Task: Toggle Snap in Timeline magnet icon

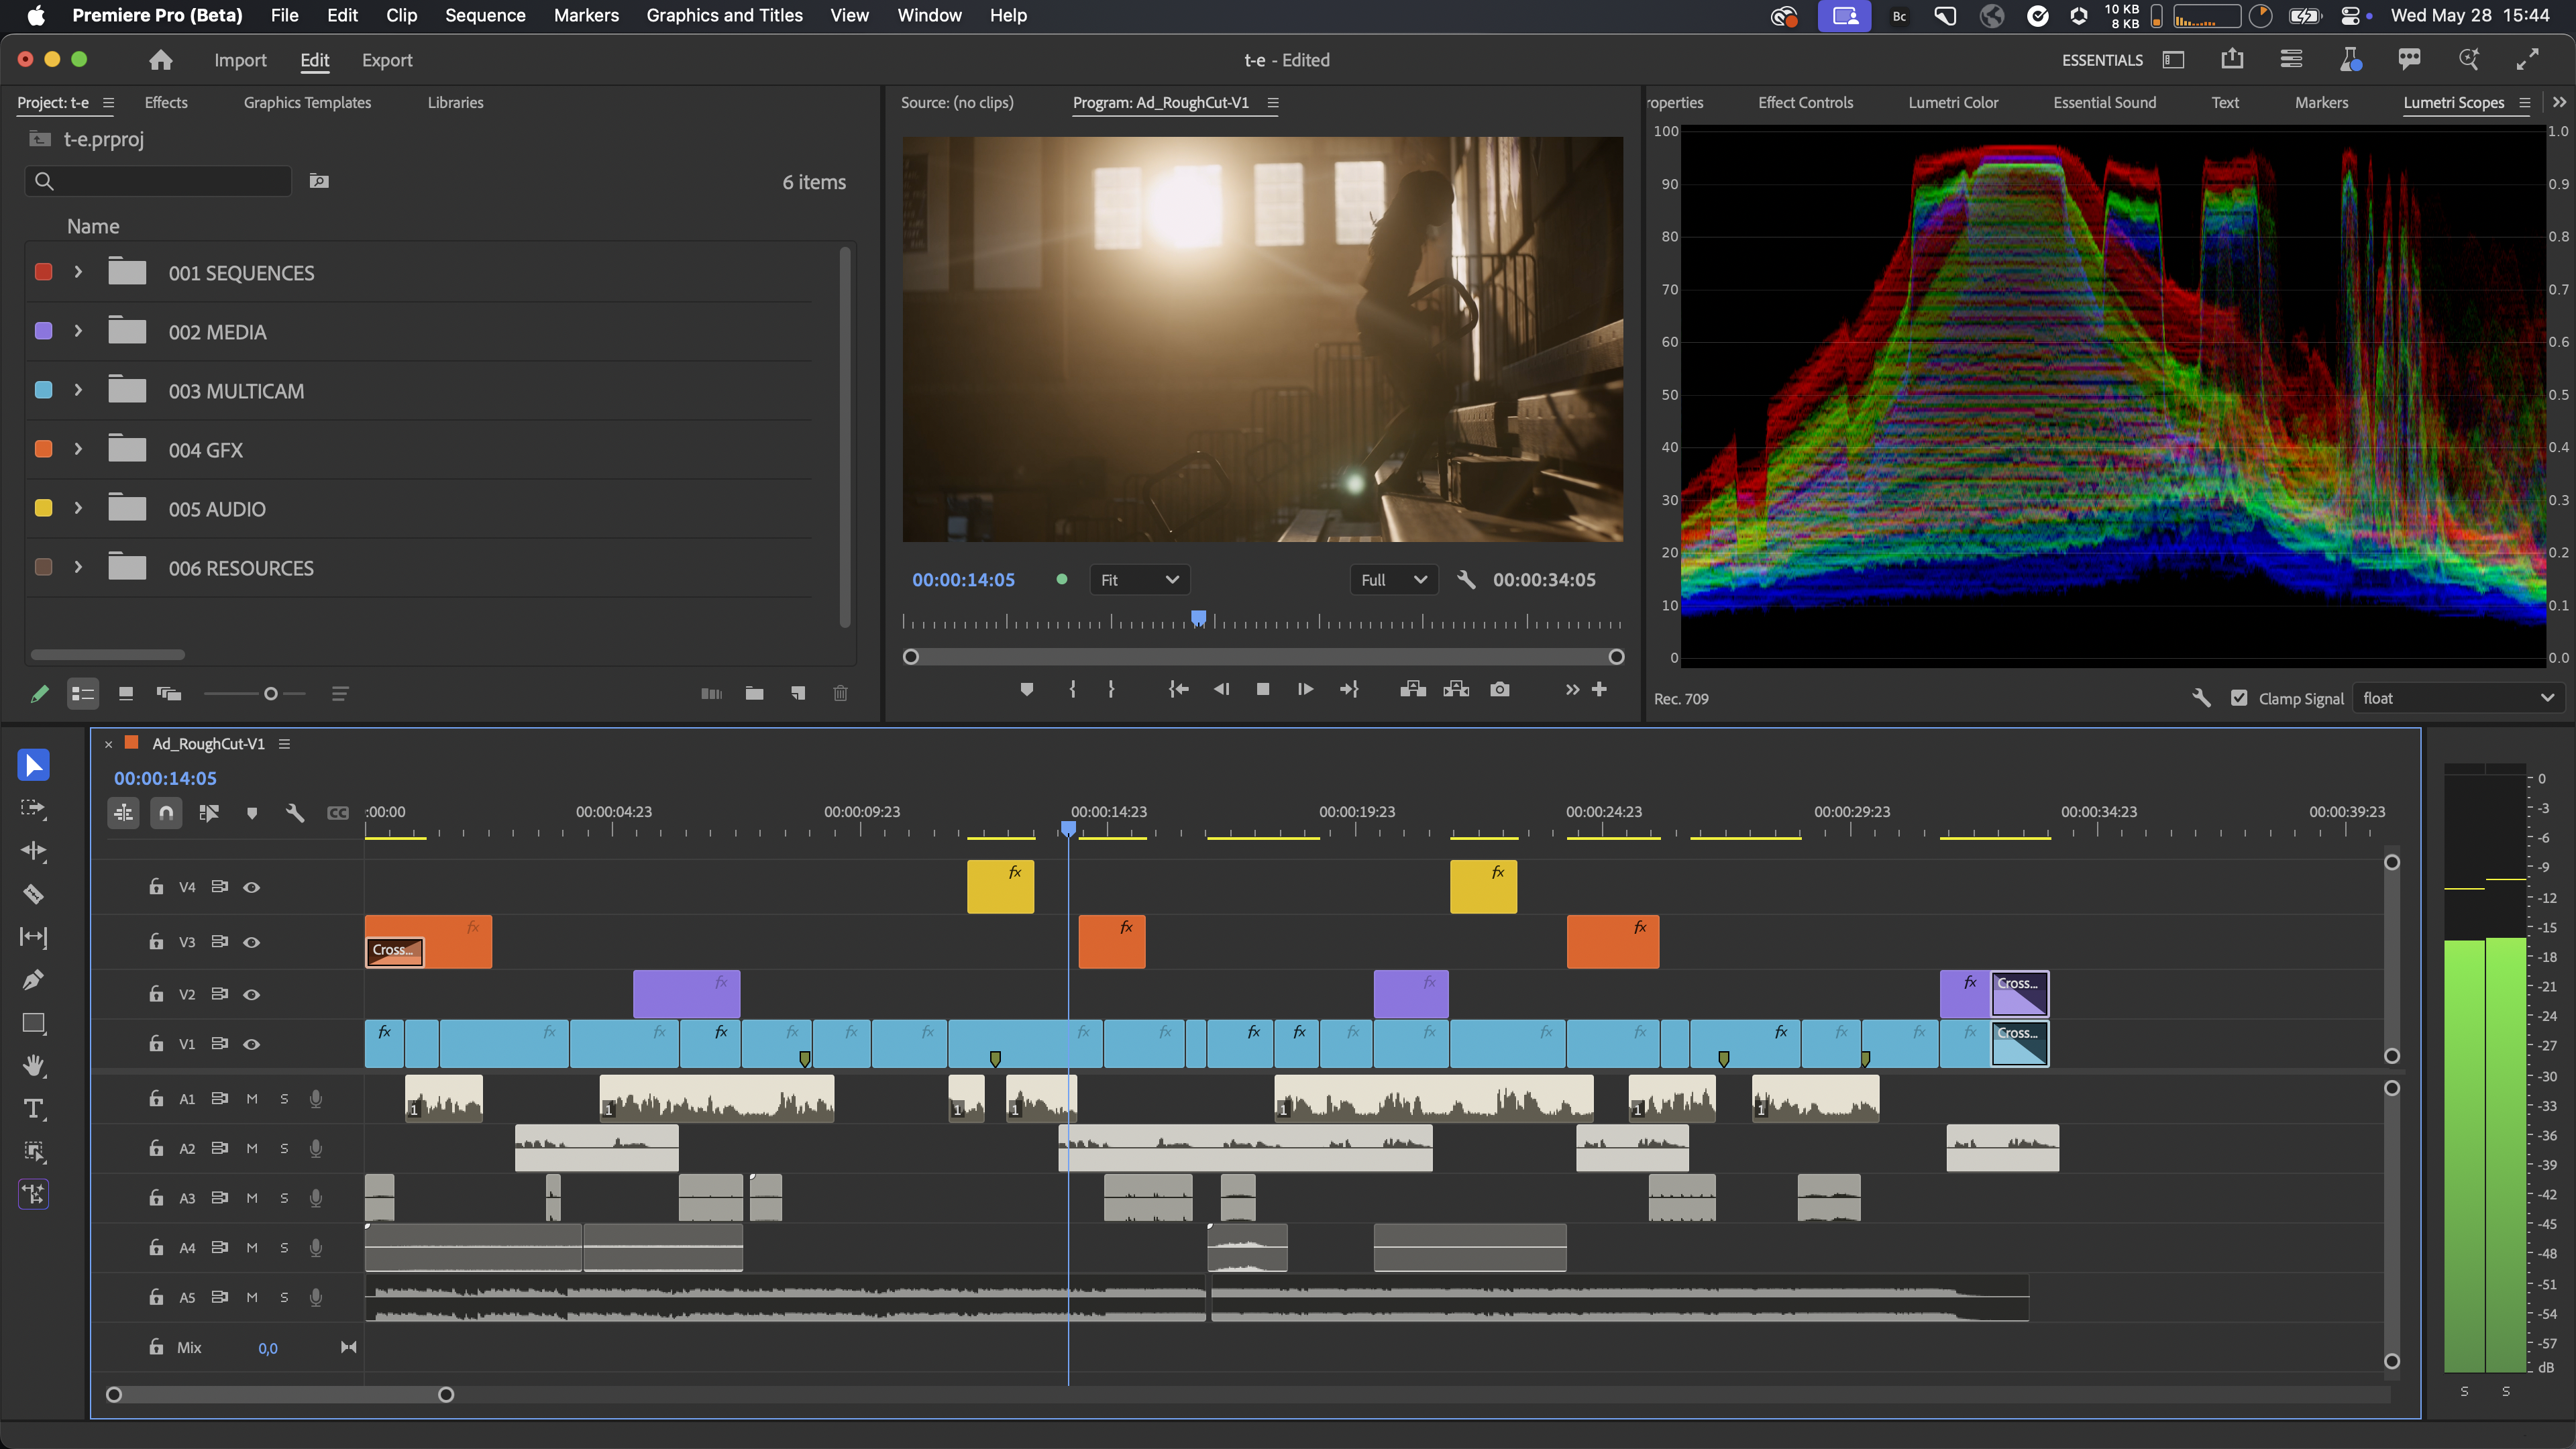Action: pyautogui.click(x=166, y=813)
